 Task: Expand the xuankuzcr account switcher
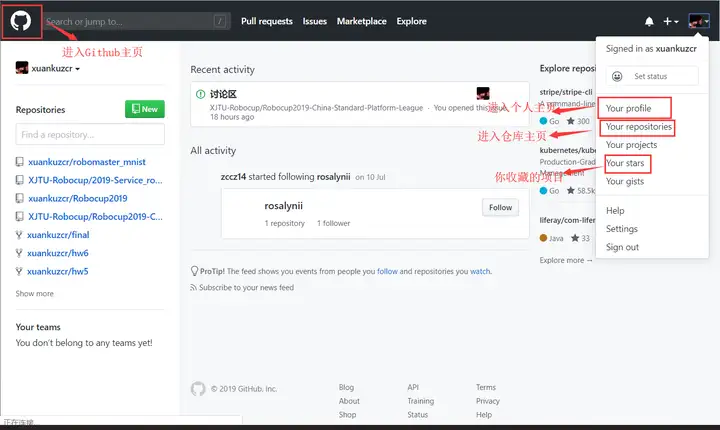click(x=48, y=68)
